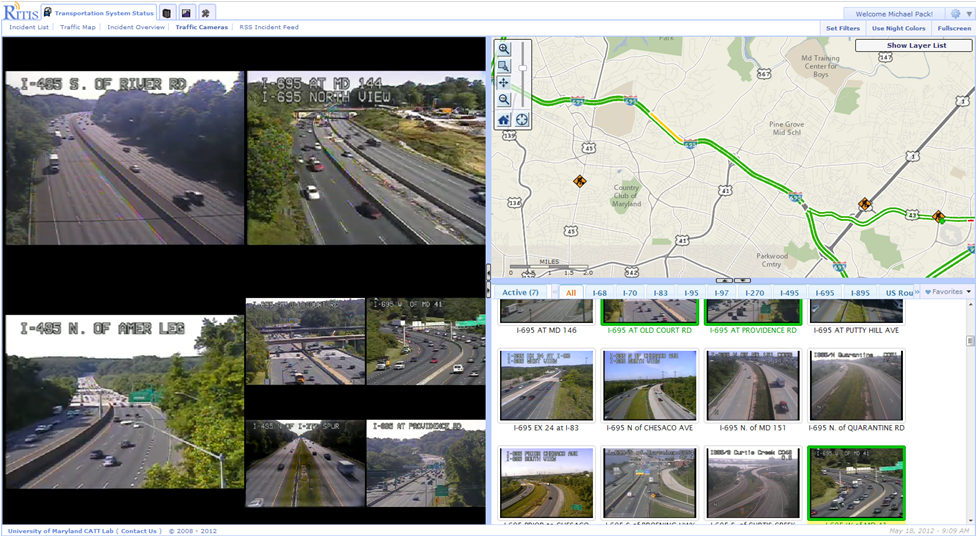Viewport: 977px width, 537px height.
Task: Select Traffic Cameras view
Action: point(201,27)
